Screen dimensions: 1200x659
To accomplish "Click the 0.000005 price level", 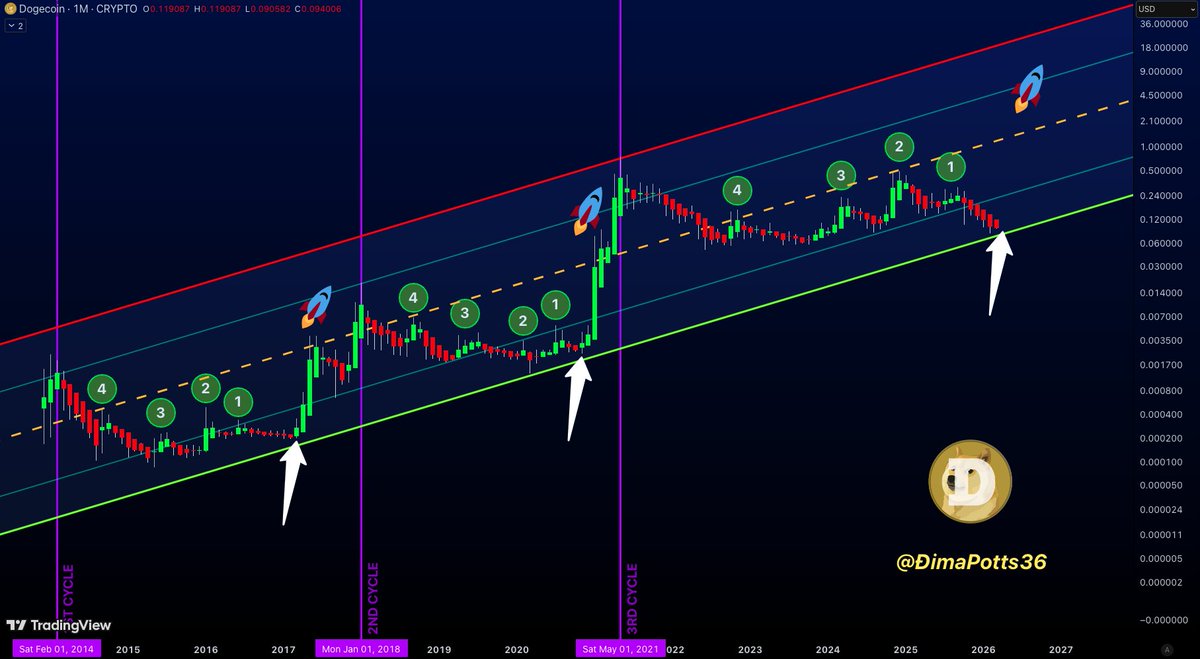I will point(1162,558).
